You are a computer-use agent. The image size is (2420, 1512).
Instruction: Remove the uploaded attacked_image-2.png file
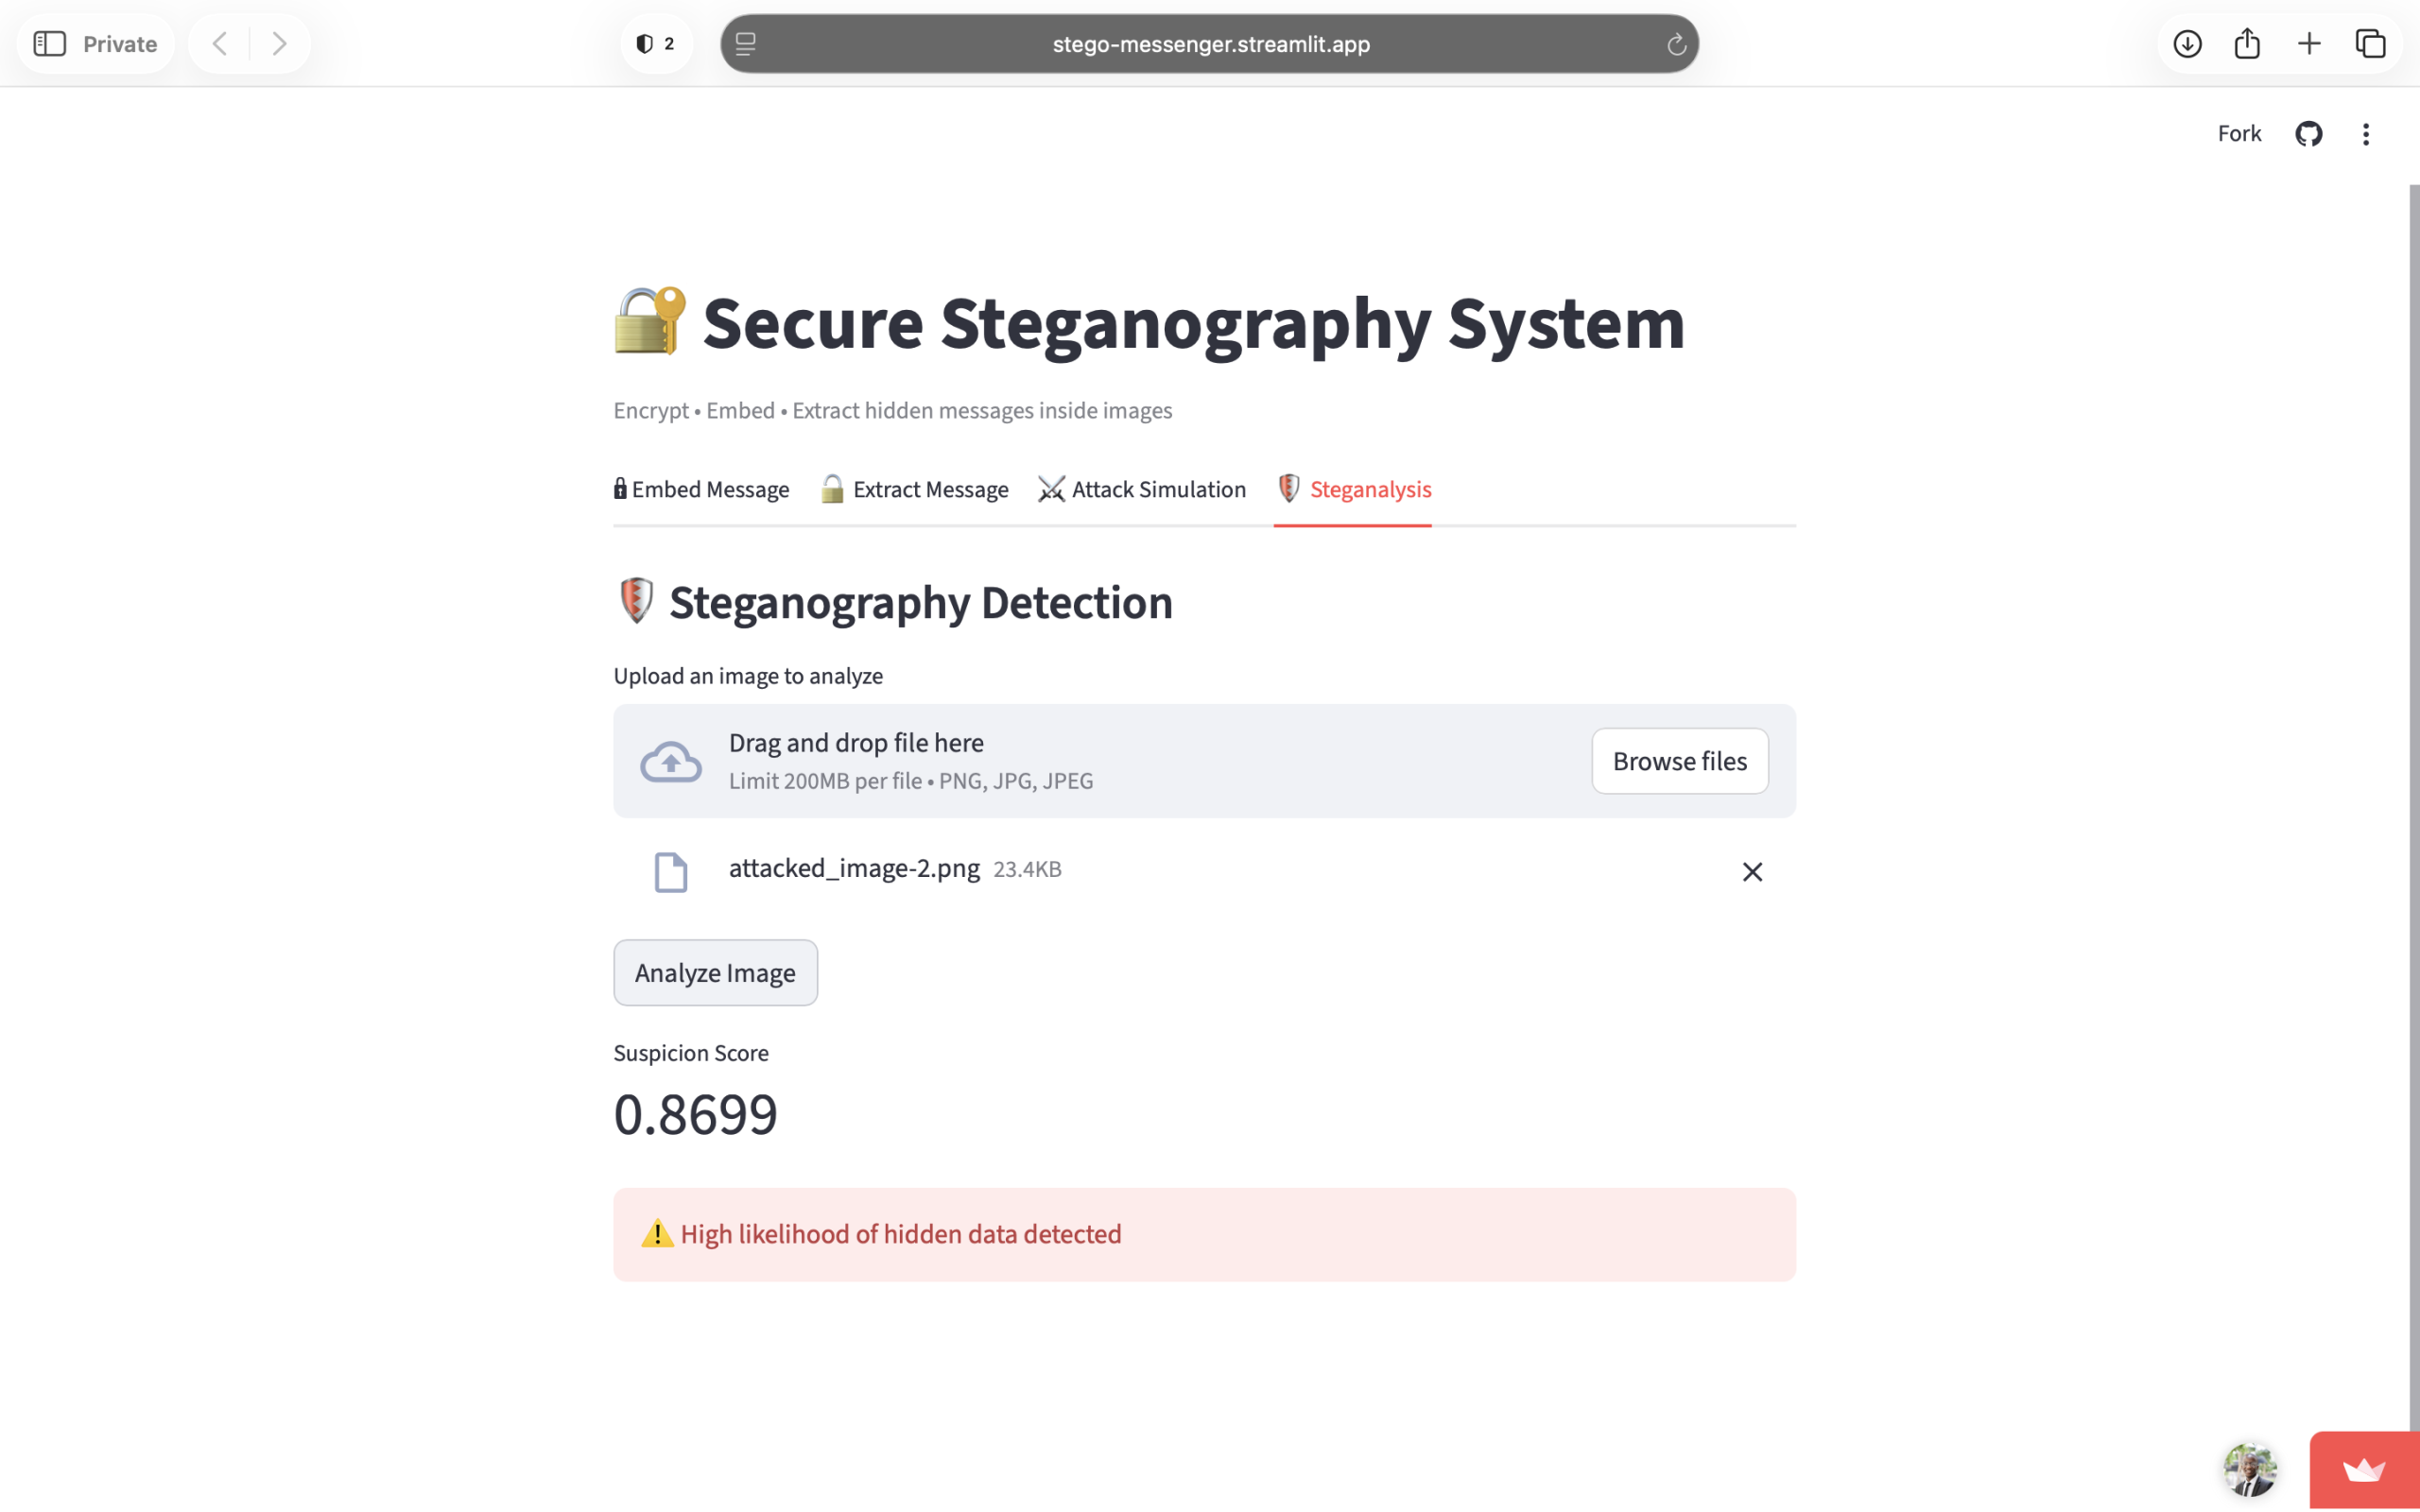pos(1752,872)
